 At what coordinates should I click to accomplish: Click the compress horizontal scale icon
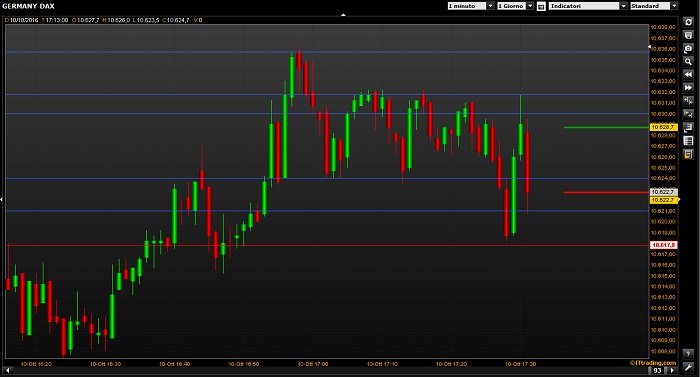688,101
